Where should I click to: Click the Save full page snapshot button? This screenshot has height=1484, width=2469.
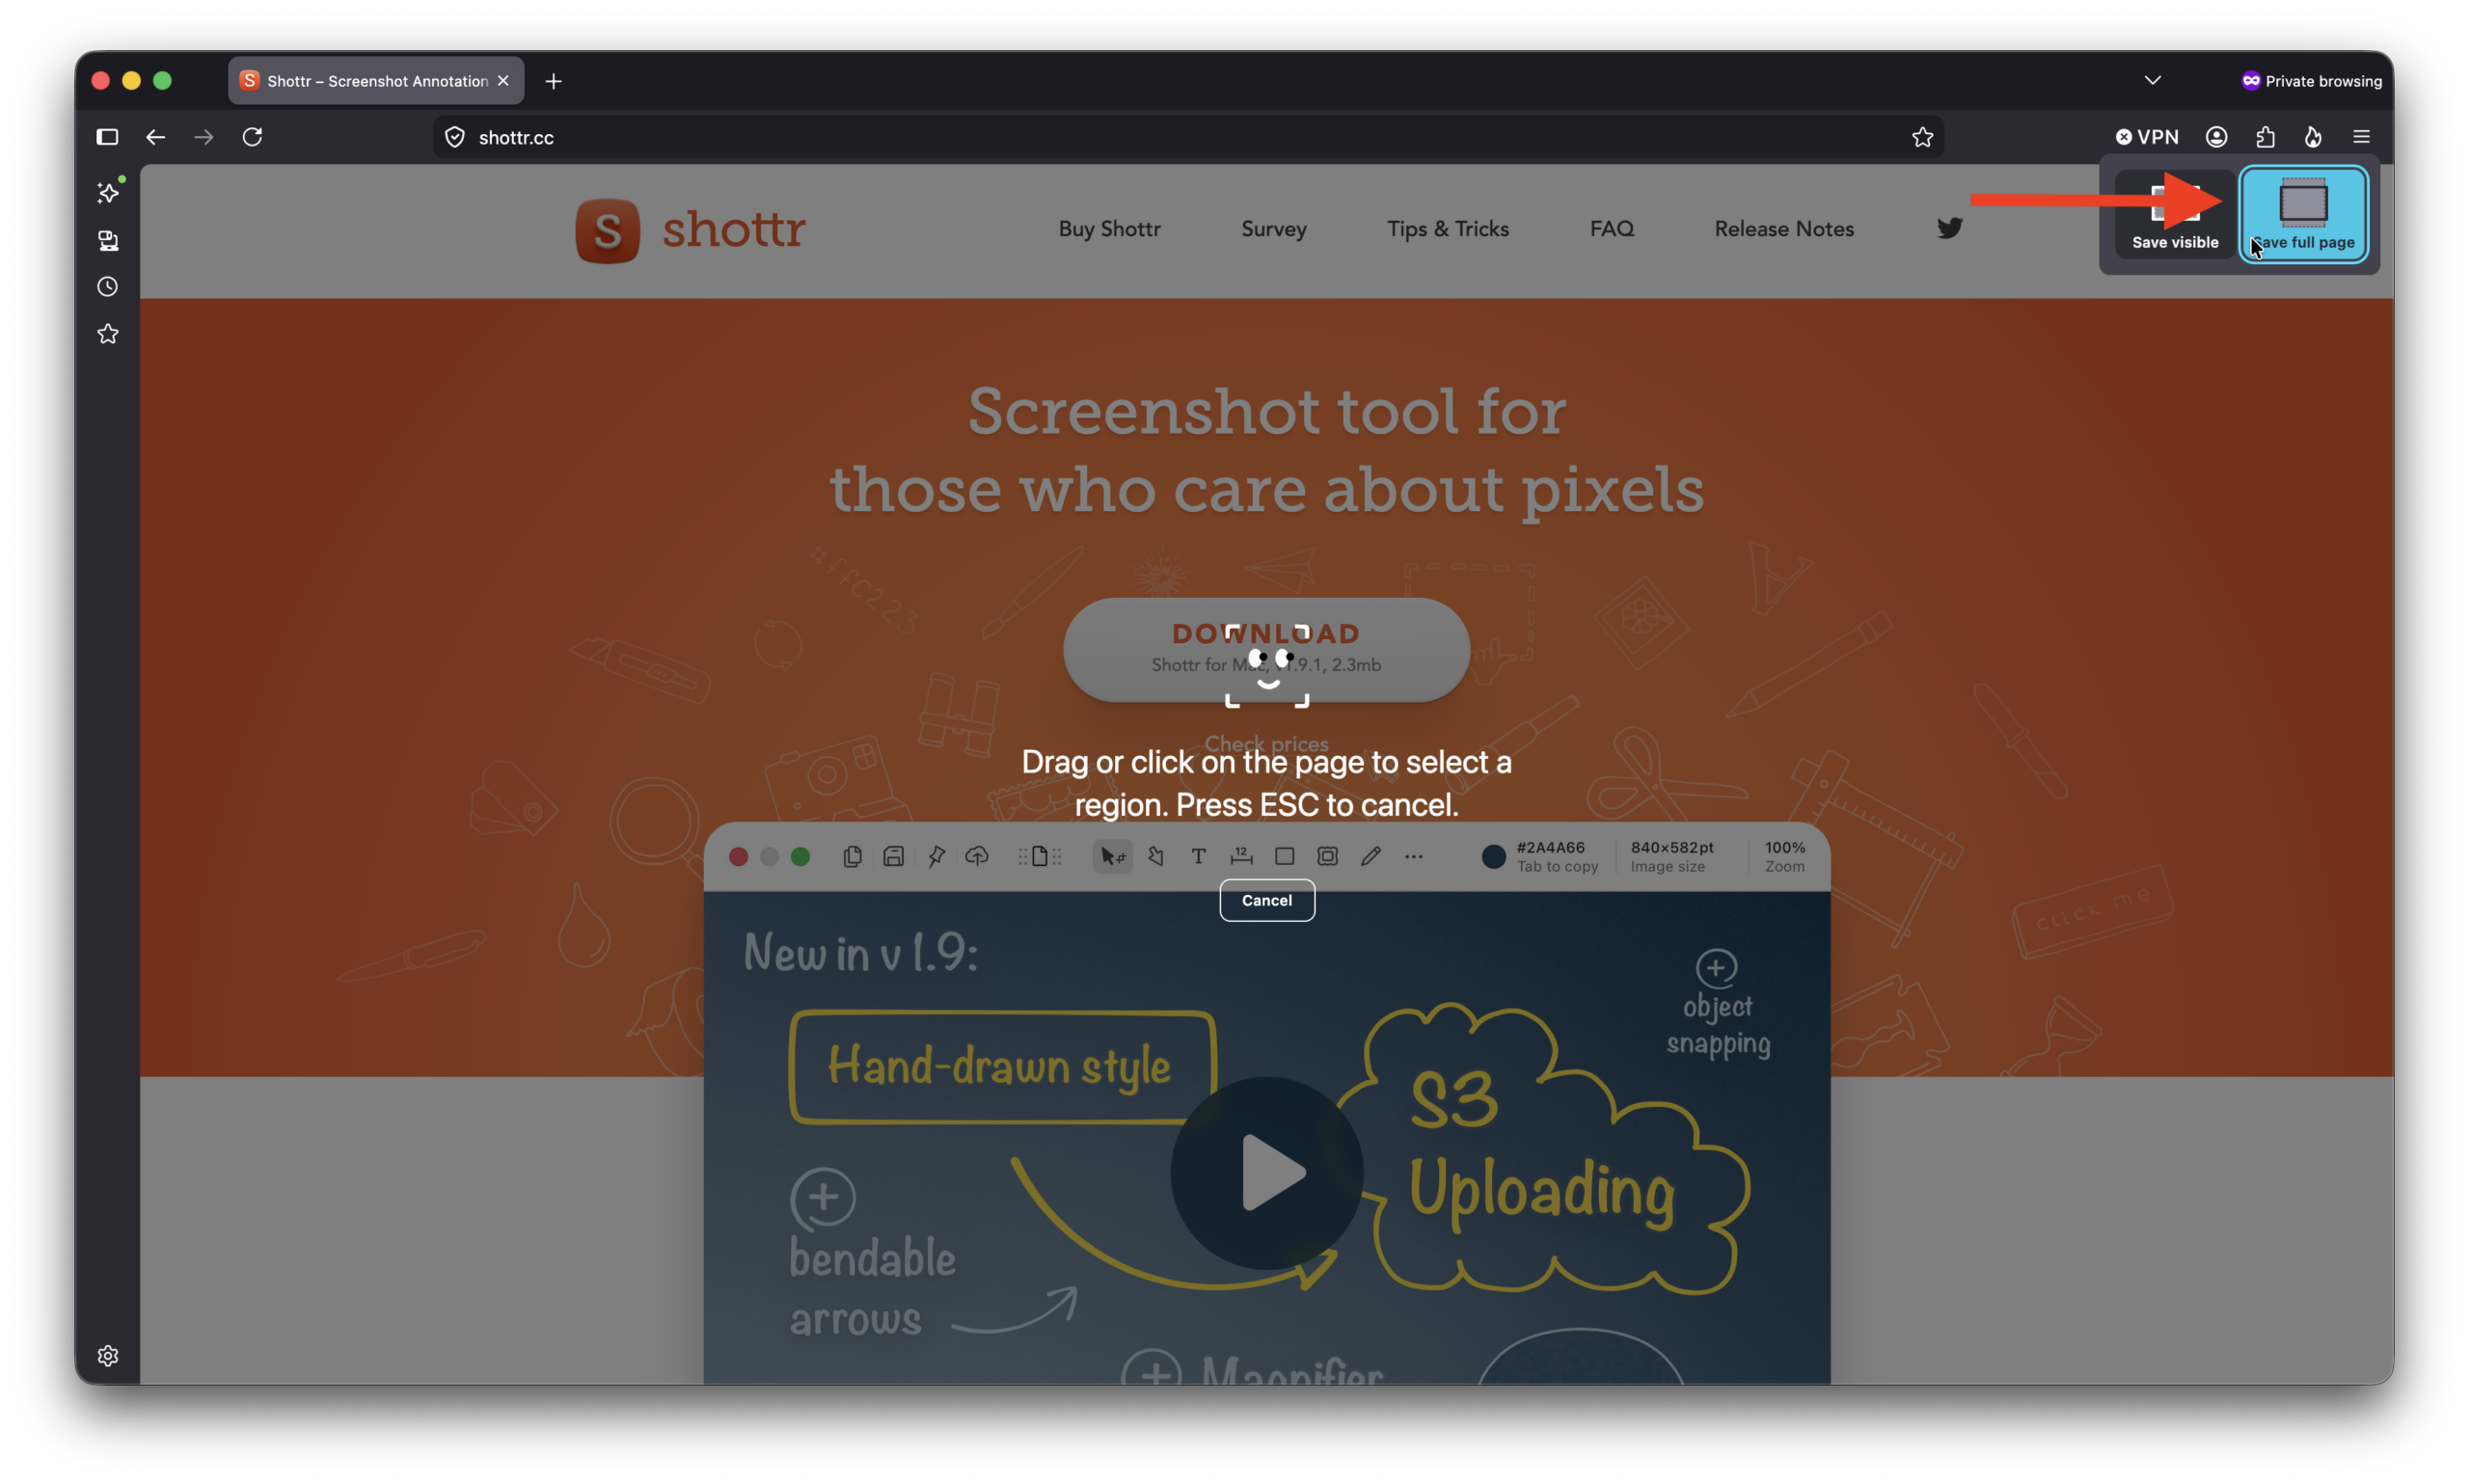point(2302,215)
